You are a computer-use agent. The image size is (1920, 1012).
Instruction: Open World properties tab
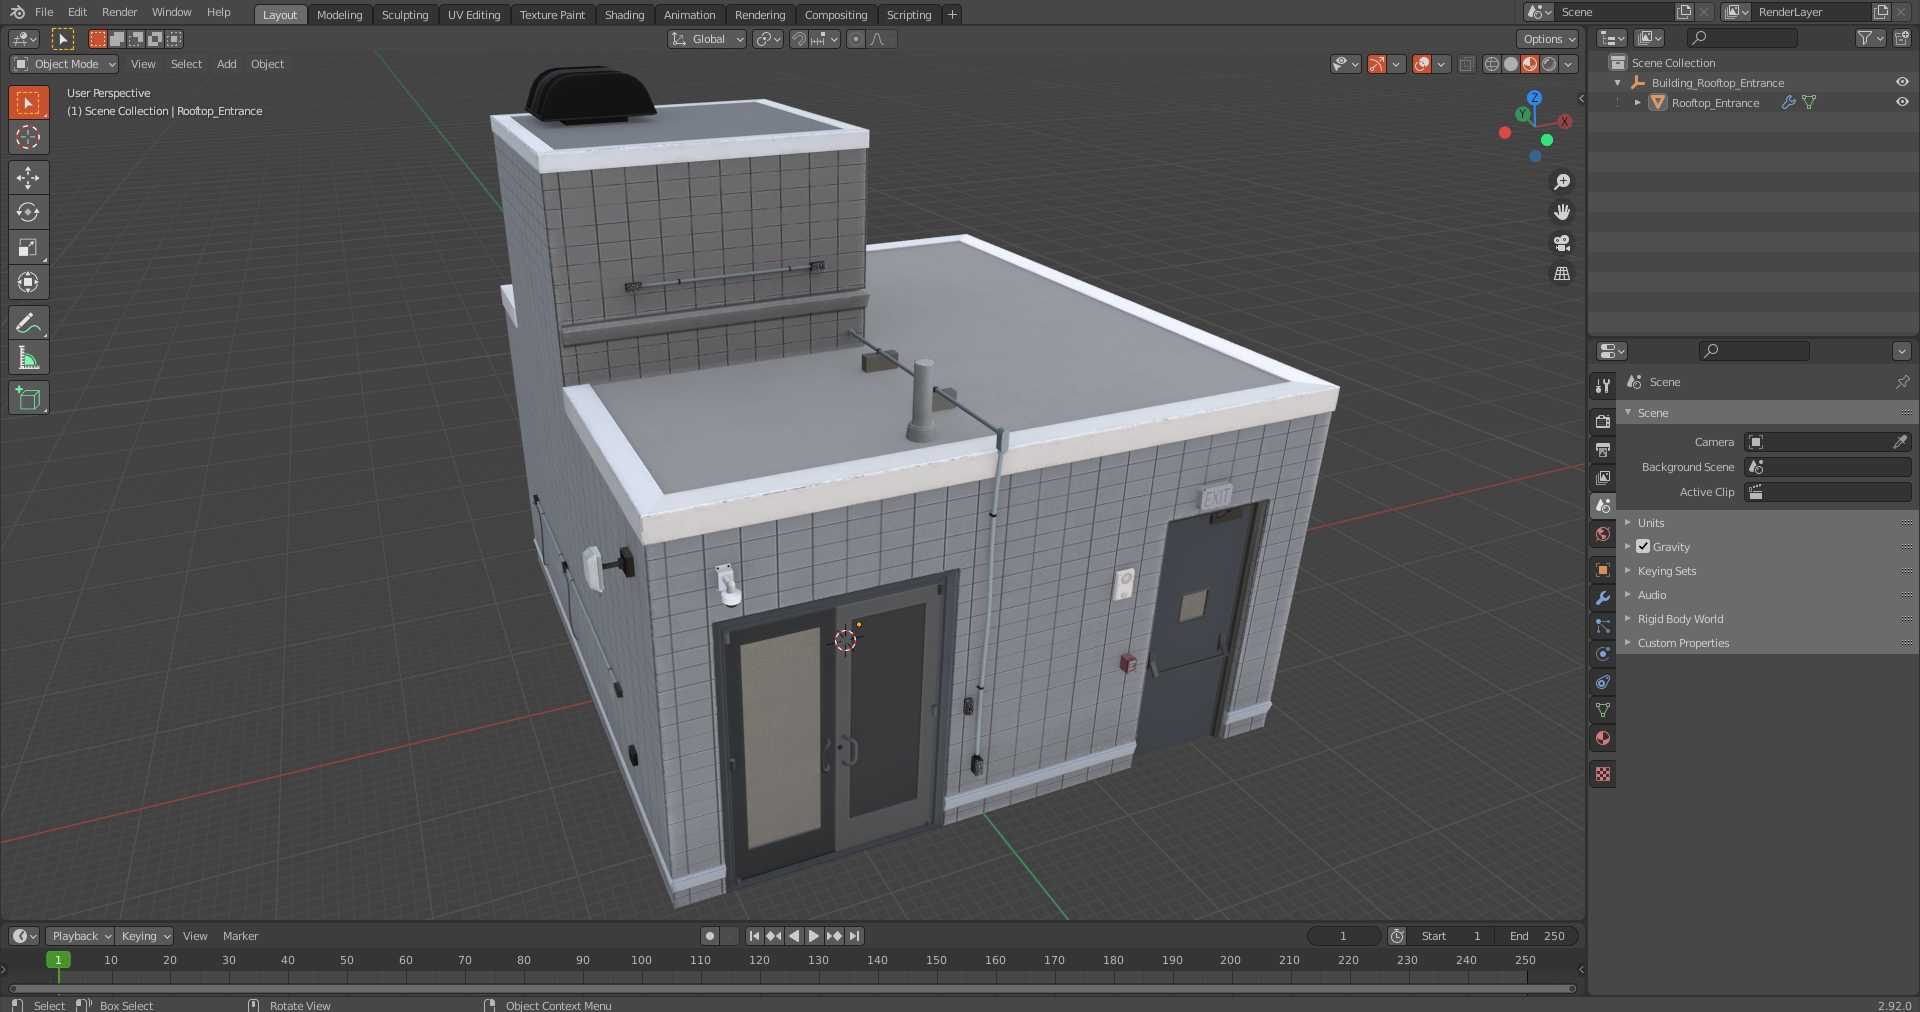pos(1603,534)
